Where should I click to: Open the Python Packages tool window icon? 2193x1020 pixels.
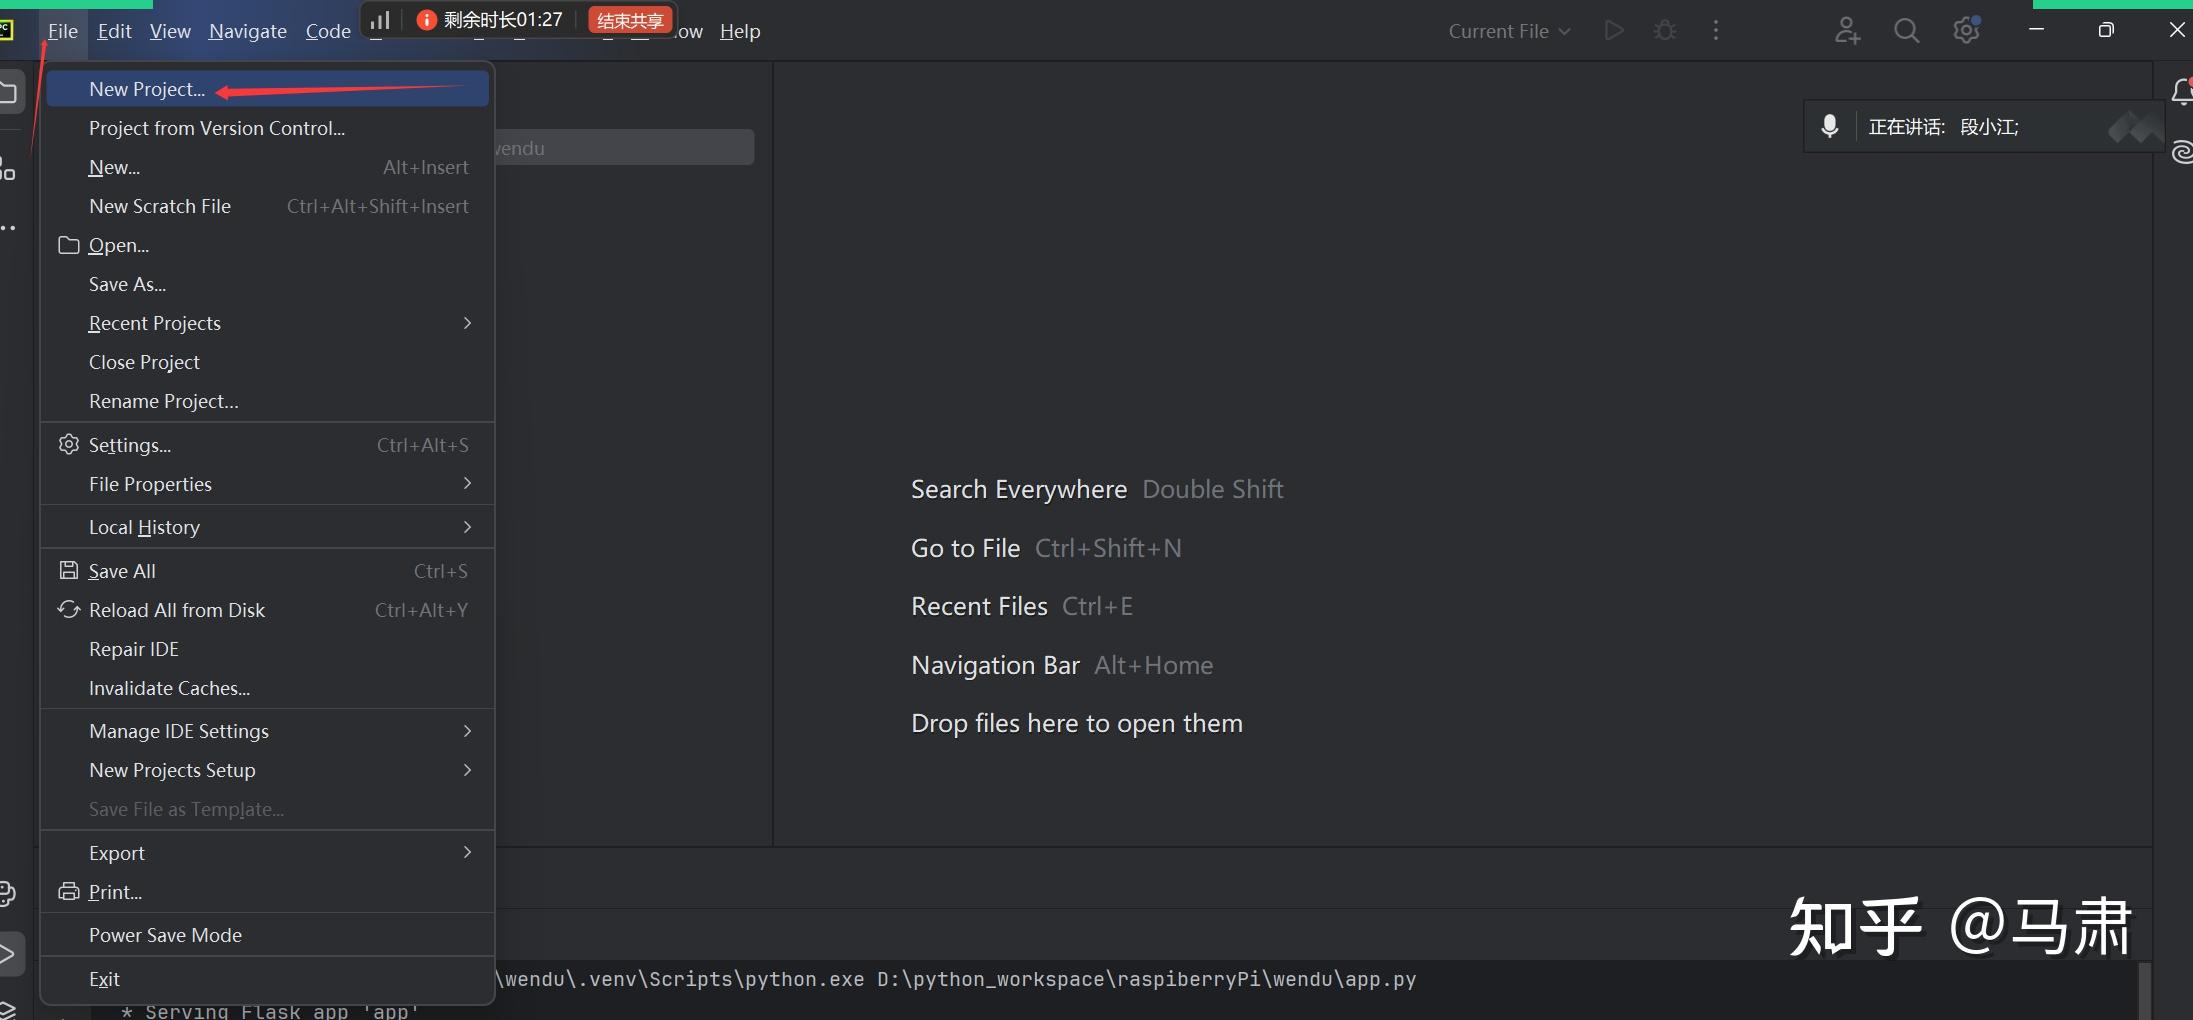pyautogui.click(x=8, y=892)
